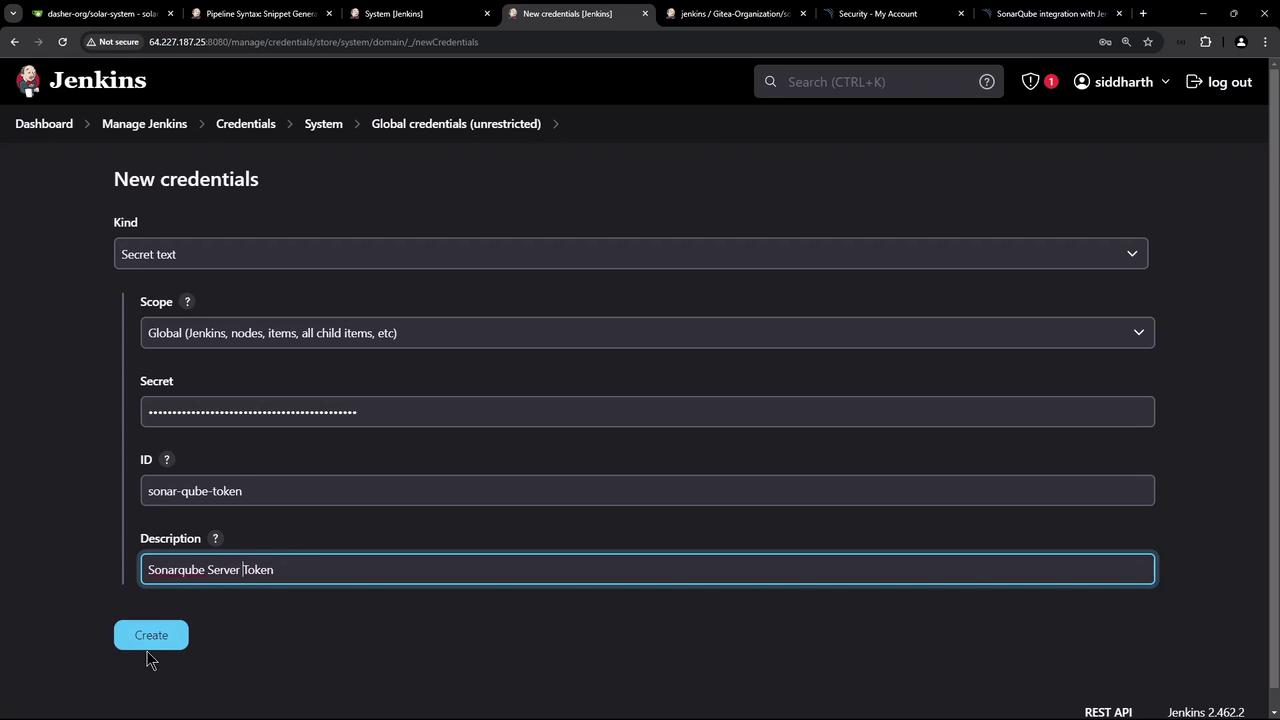Click the Description field with Sonarqube Server Token
The width and height of the screenshot is (1280, 720).
click(647, 570)
